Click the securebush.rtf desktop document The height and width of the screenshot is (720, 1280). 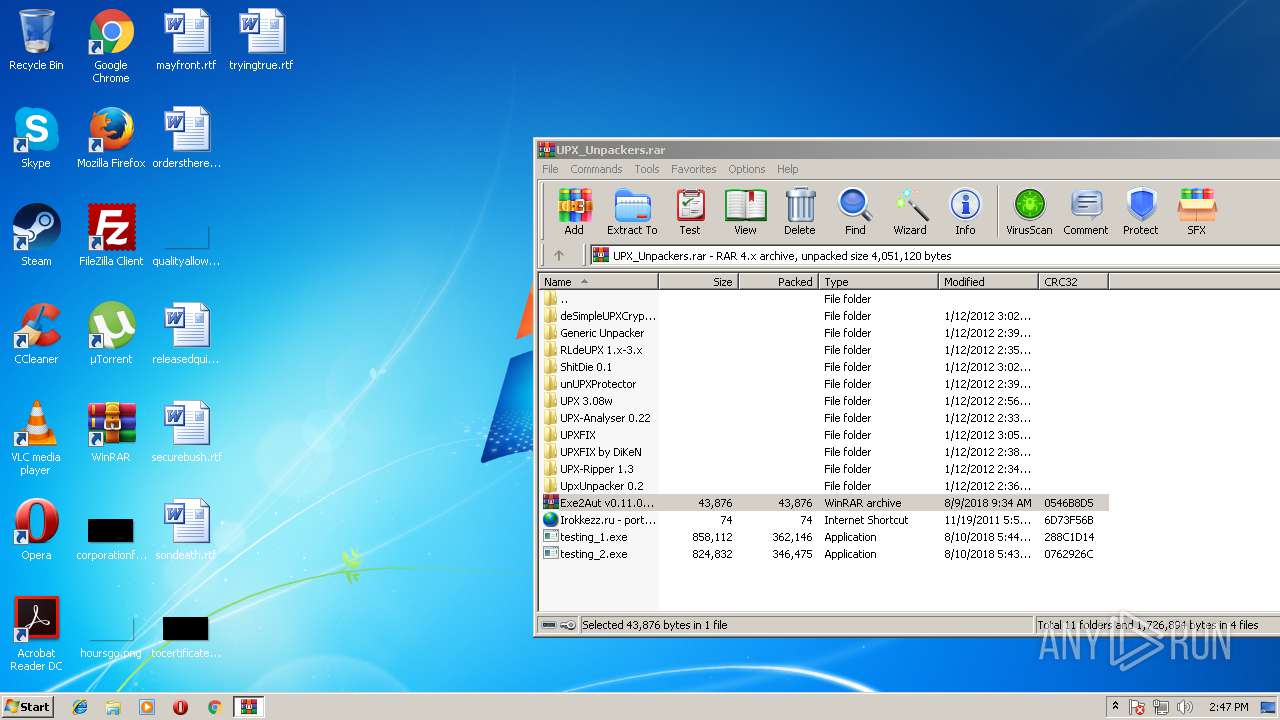(186, 432)
